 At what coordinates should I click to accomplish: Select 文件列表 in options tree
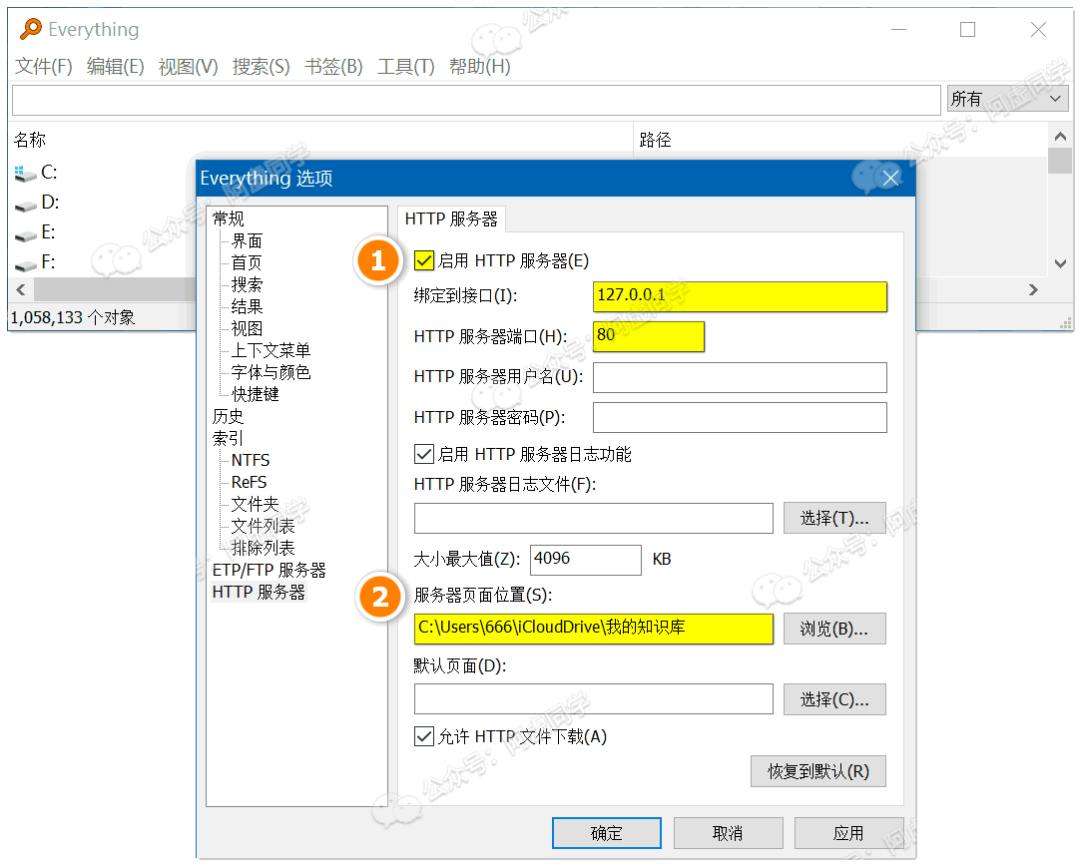(263, 526)
